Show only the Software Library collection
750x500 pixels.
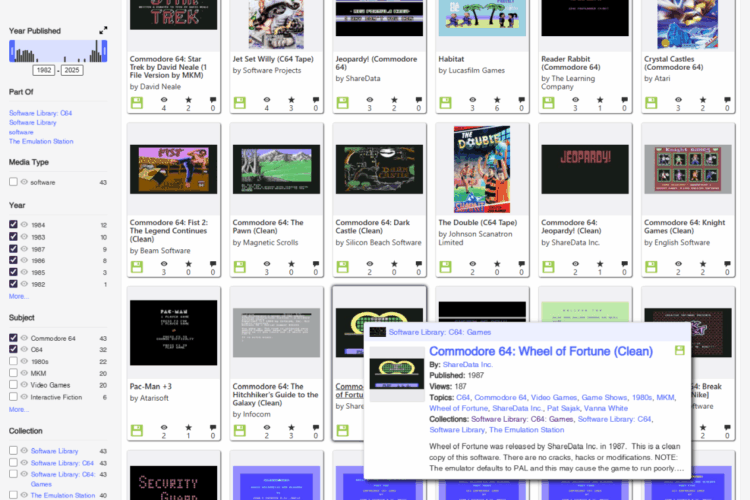(x=24, y=451)
